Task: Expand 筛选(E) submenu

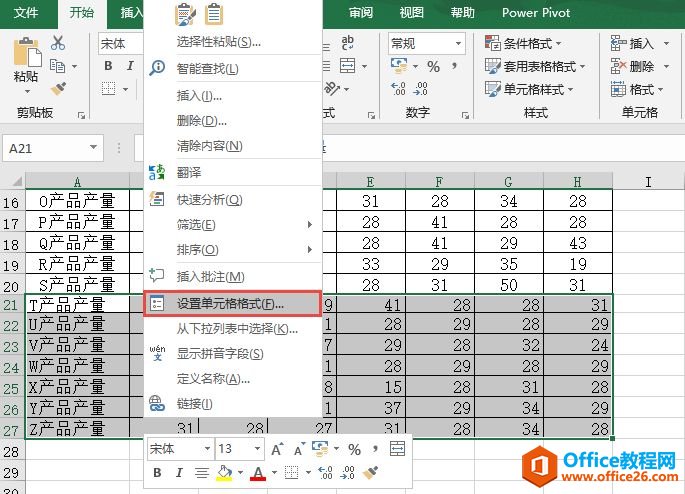Action: coord(233,225)
